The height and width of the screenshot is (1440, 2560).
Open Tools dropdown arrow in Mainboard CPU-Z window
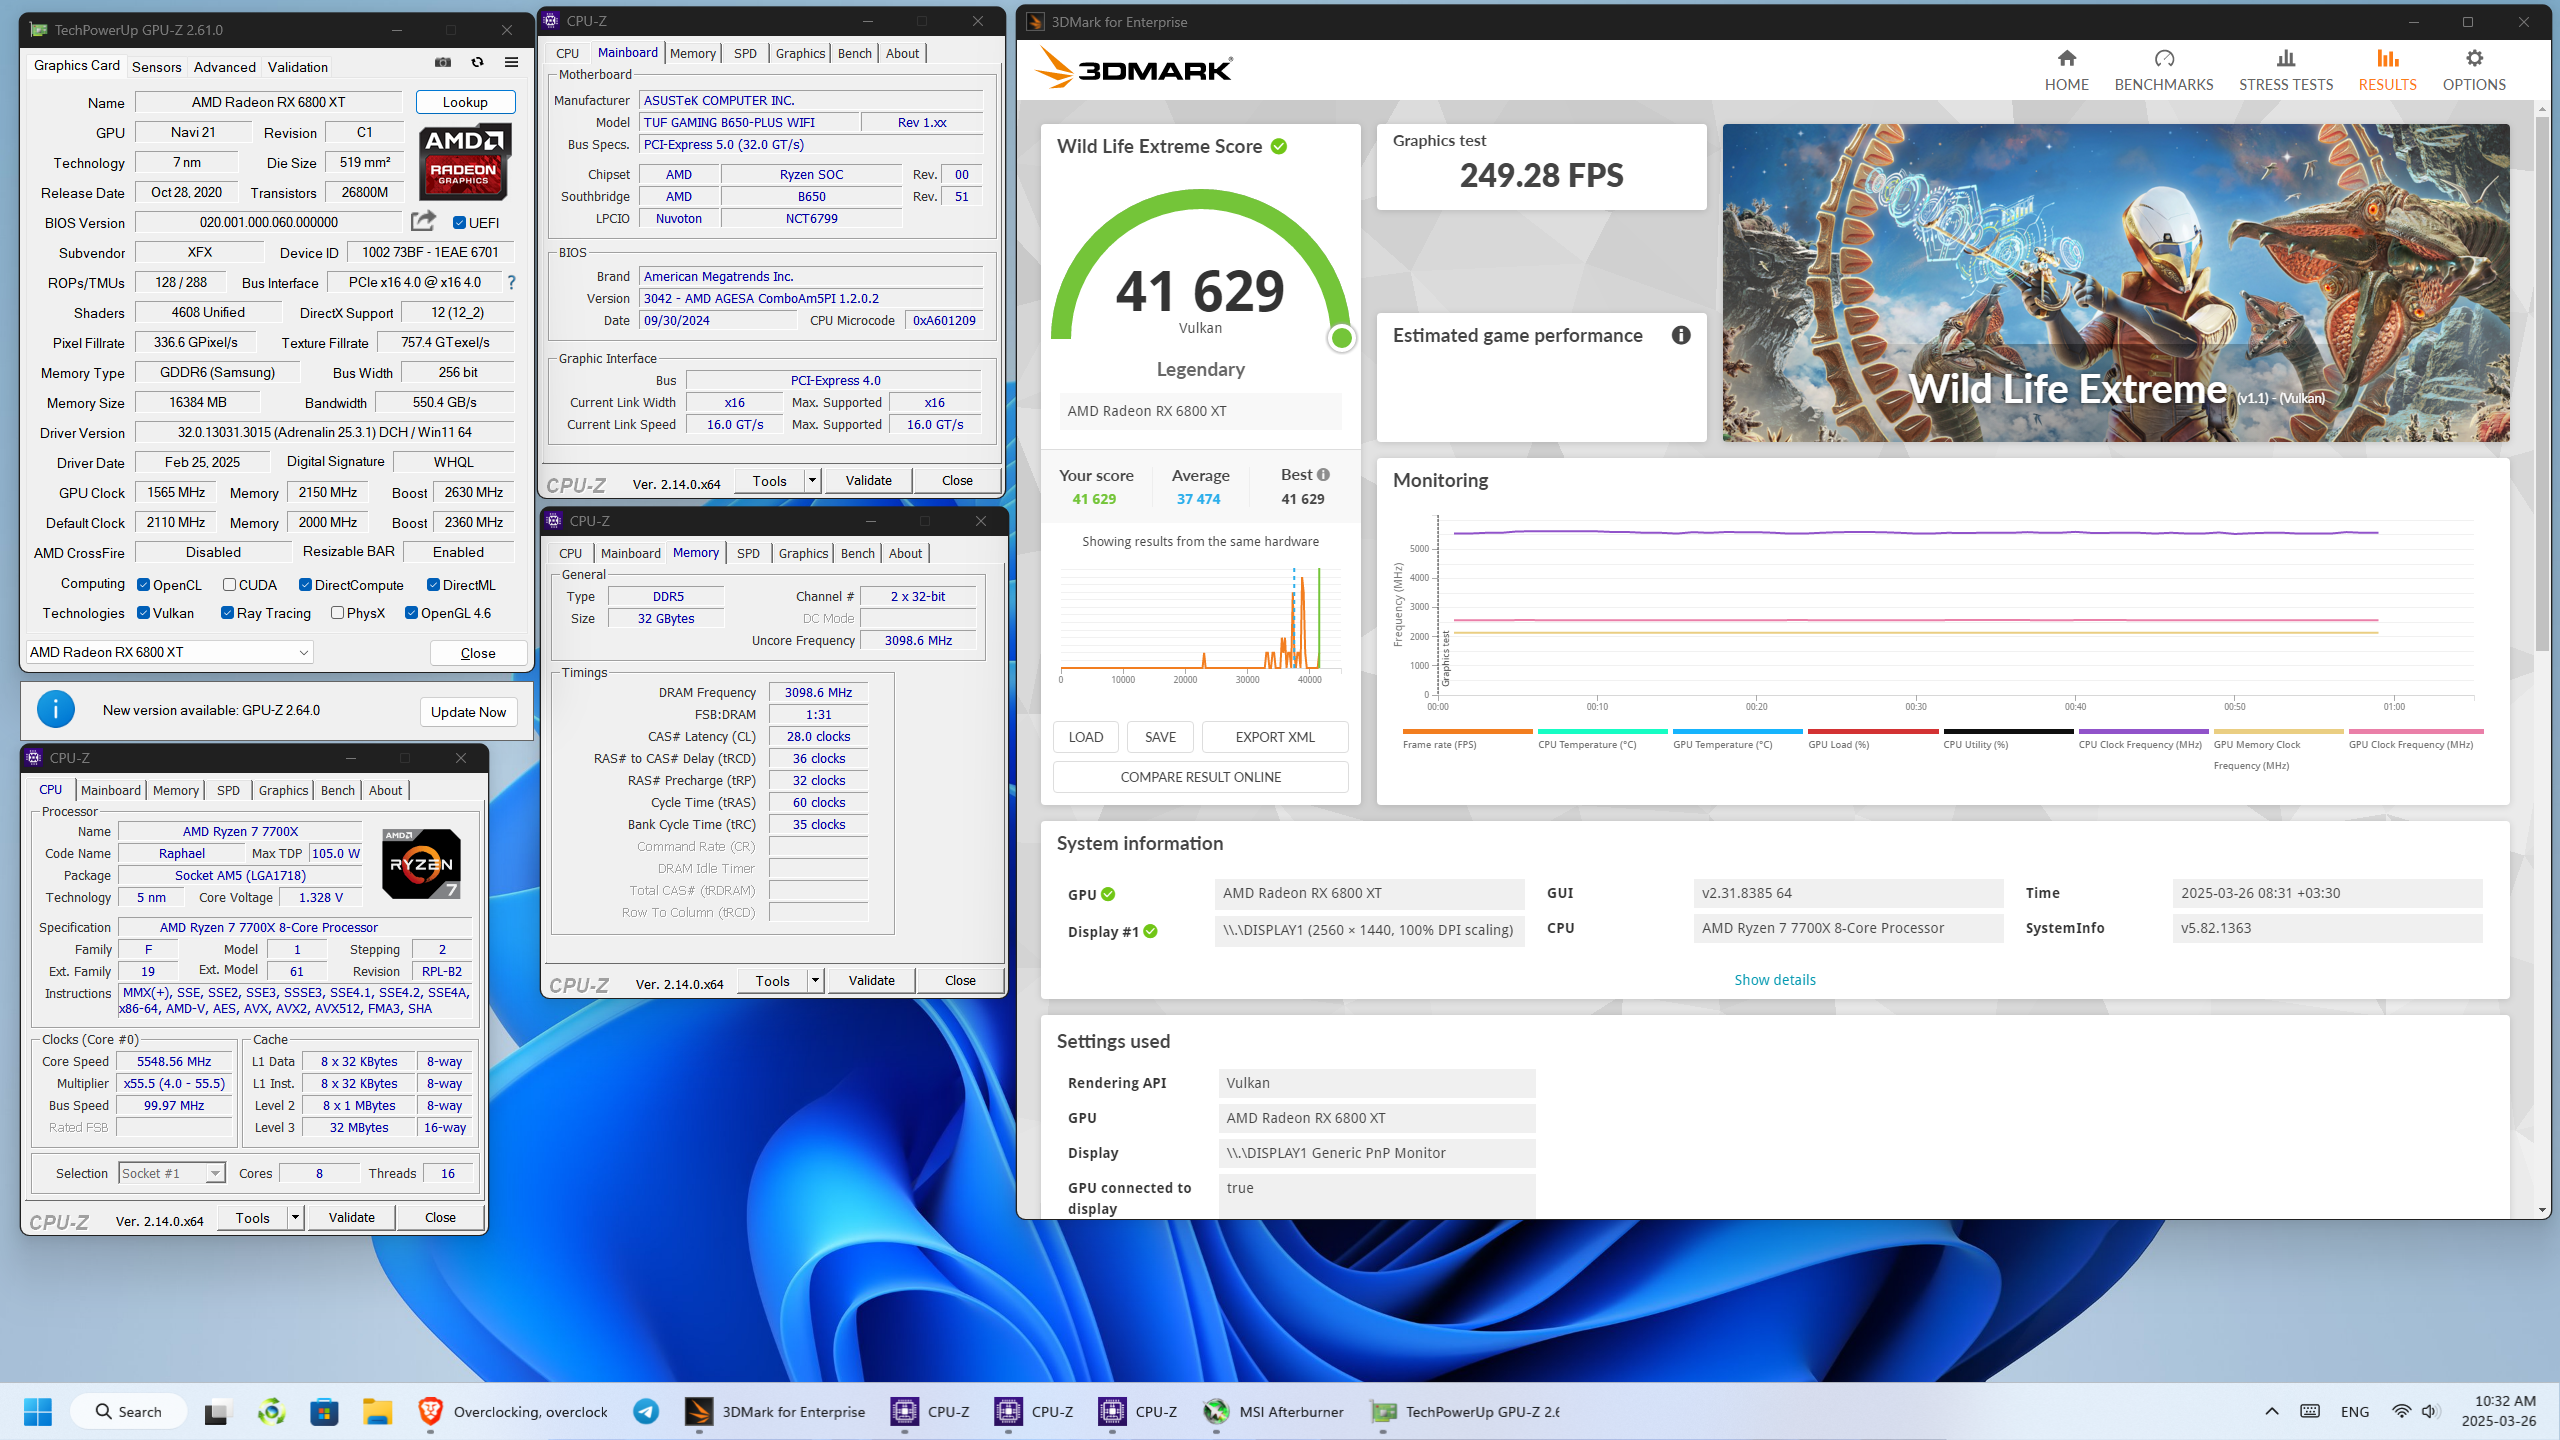click(812, 481)
